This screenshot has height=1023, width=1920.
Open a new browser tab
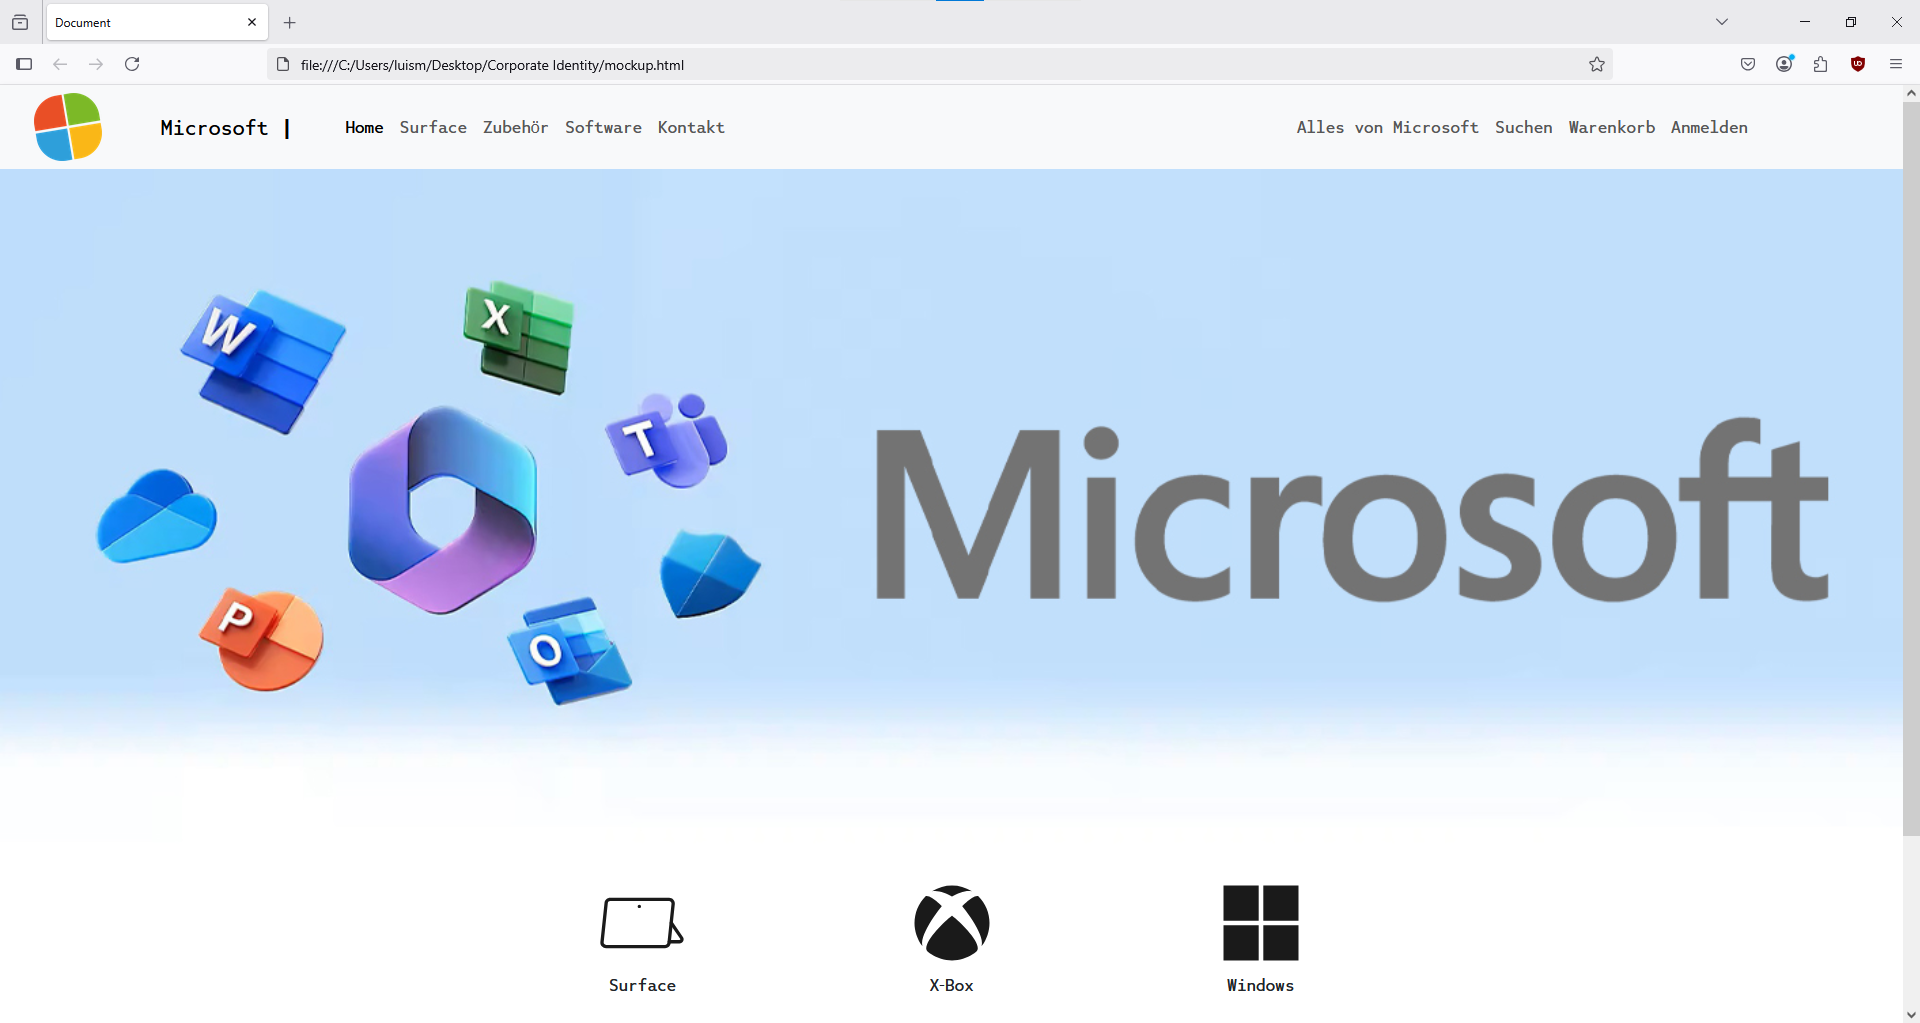pos(290,22)
